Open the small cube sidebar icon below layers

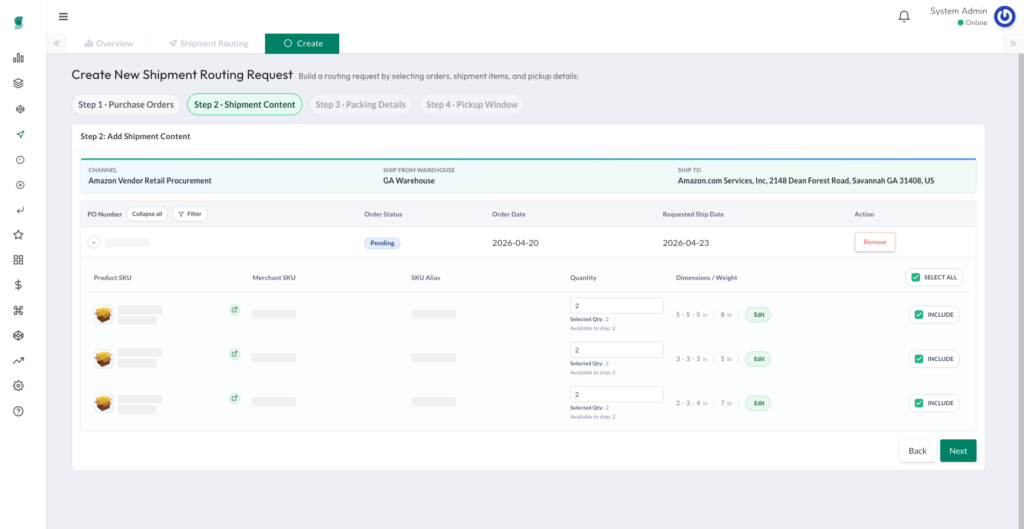[19, 109]
